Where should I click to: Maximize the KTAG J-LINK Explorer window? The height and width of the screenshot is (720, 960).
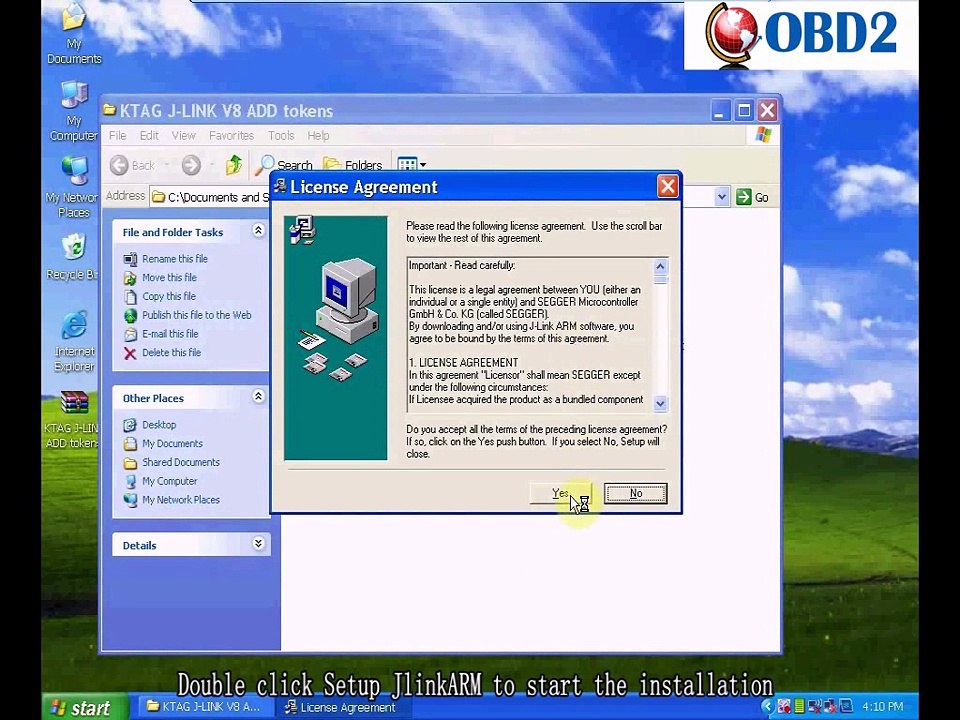pyautogui.click(x=744, y=111)
